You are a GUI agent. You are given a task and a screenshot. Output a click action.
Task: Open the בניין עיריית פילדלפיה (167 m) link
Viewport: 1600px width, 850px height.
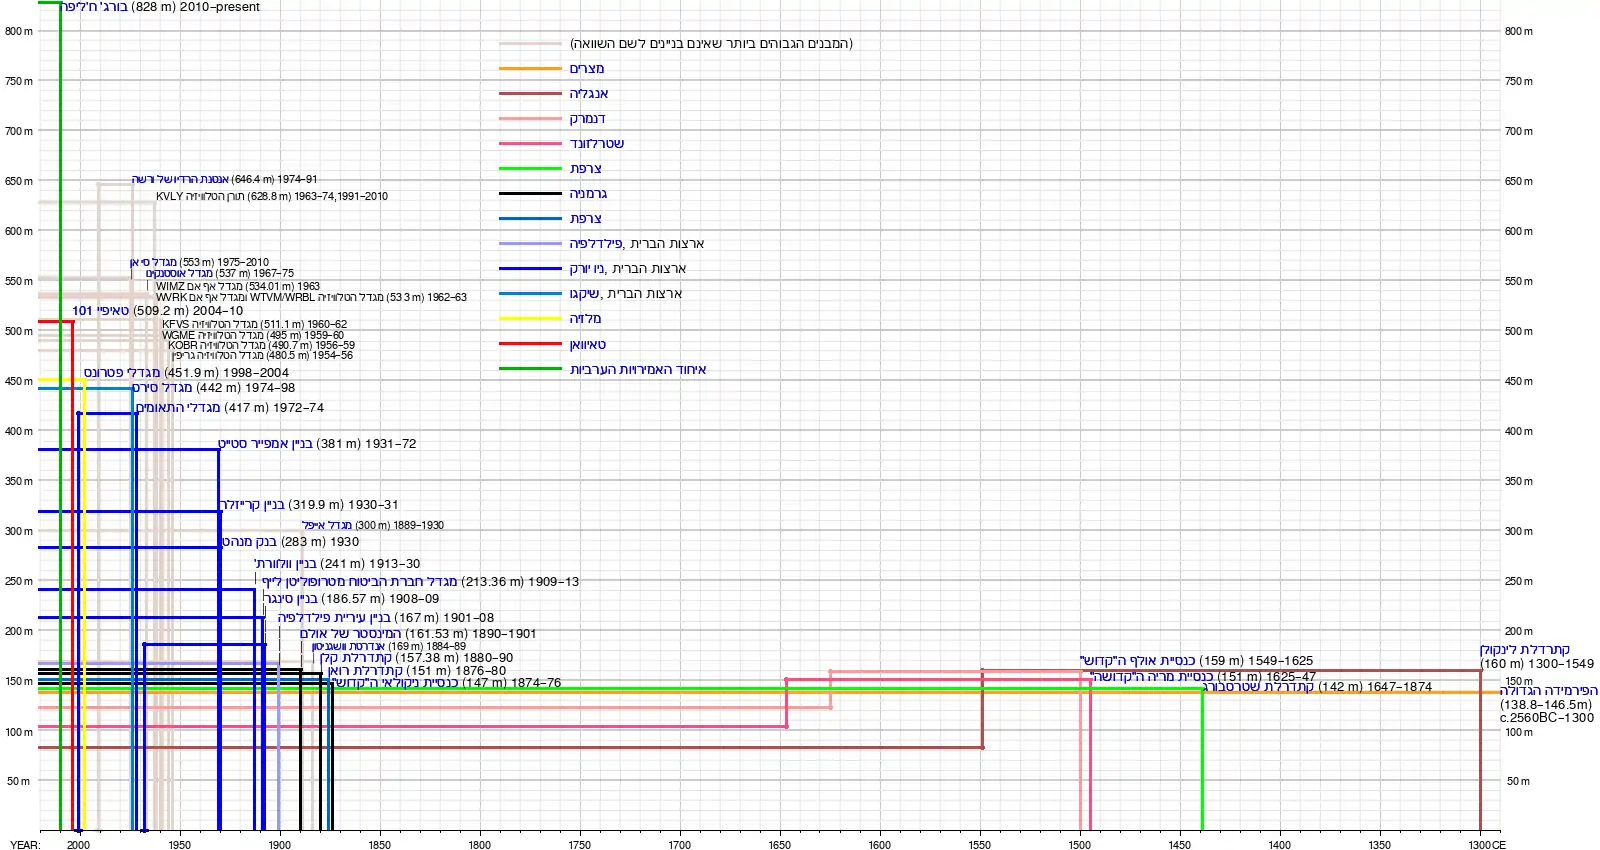(x=334, y=617)
